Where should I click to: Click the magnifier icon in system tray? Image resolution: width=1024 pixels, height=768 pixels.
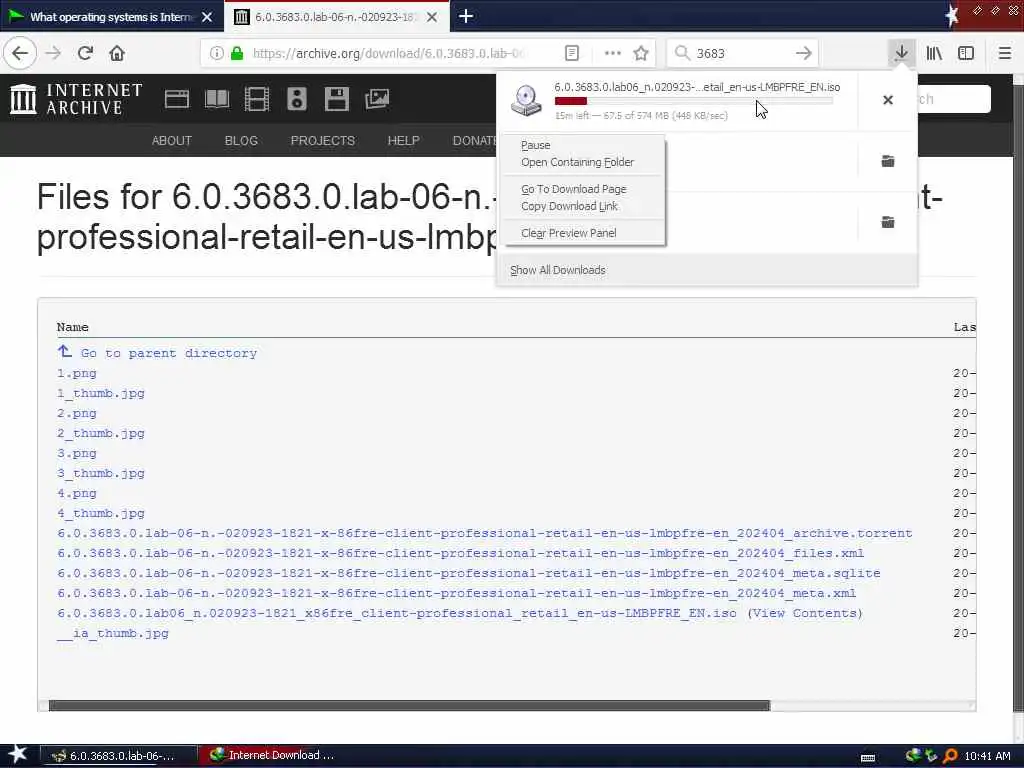(x=950, y=756)
